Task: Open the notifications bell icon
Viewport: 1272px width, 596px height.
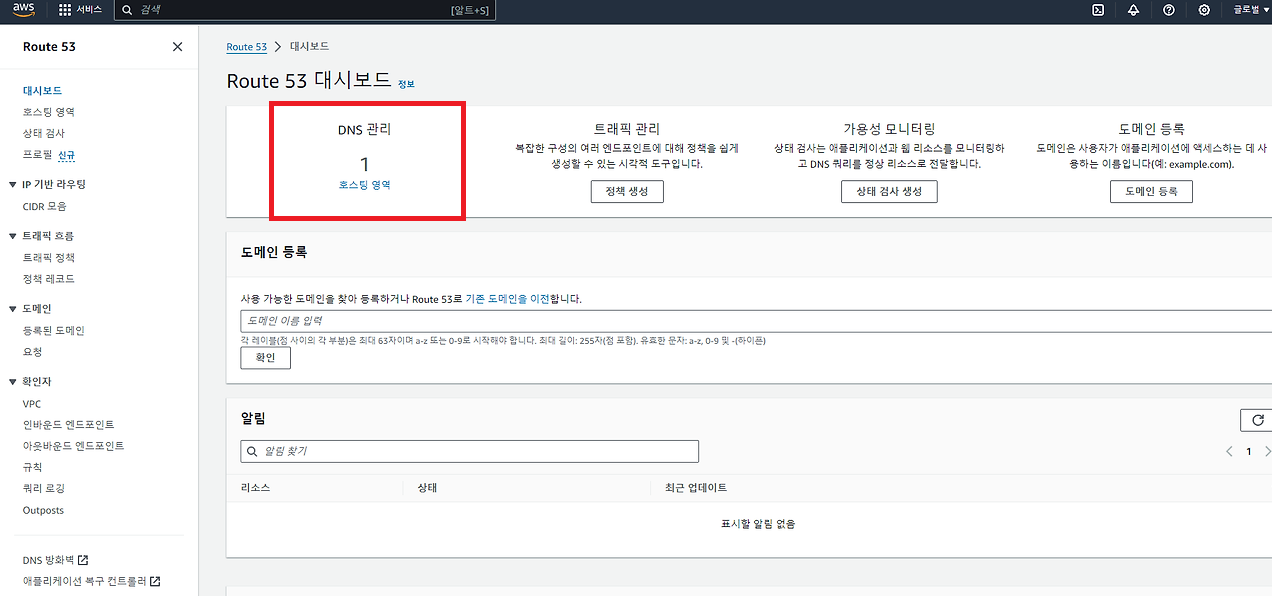Action: (x=1133, y=10)
